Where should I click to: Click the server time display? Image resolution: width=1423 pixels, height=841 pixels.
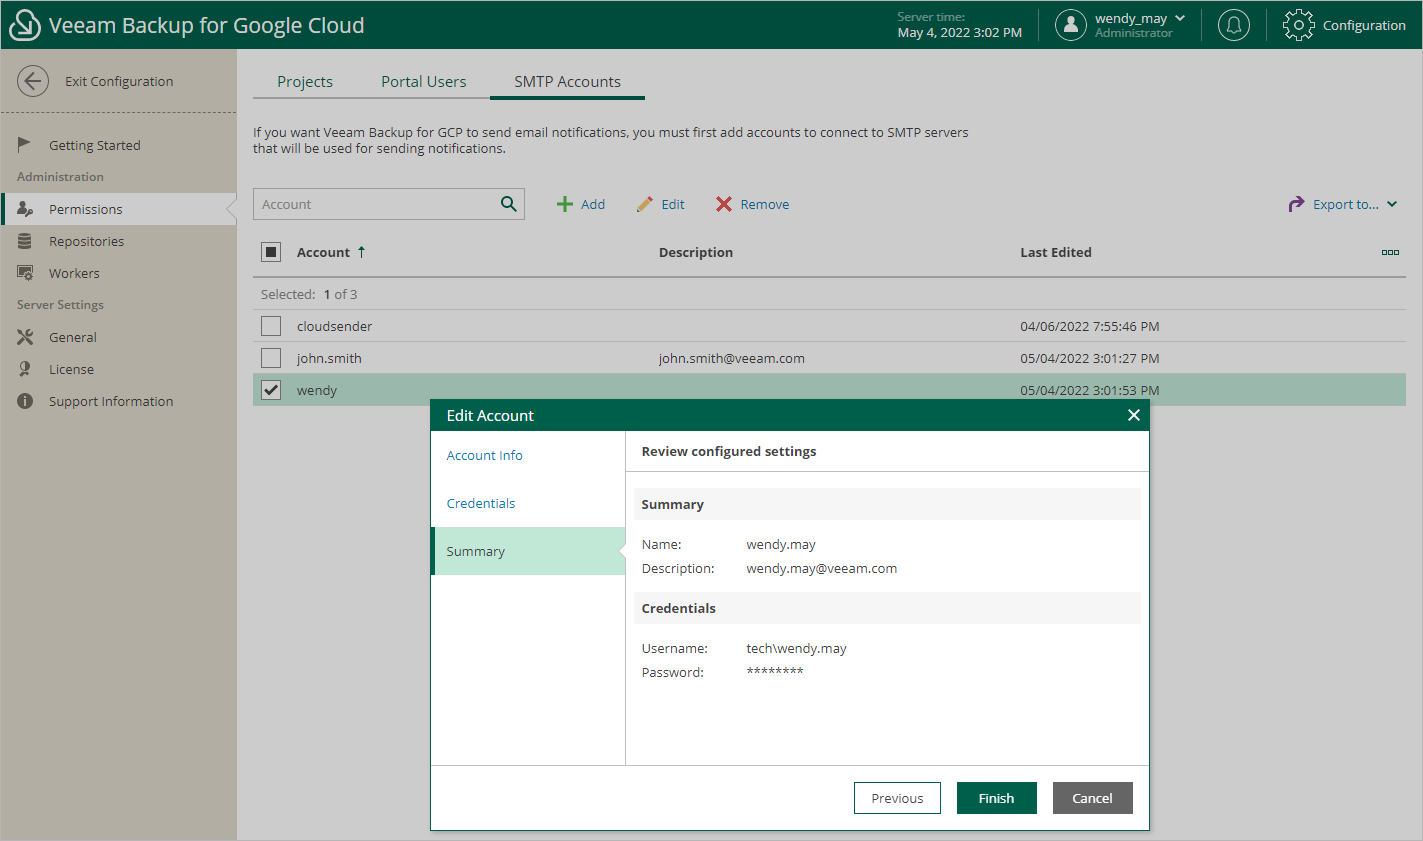959,25
